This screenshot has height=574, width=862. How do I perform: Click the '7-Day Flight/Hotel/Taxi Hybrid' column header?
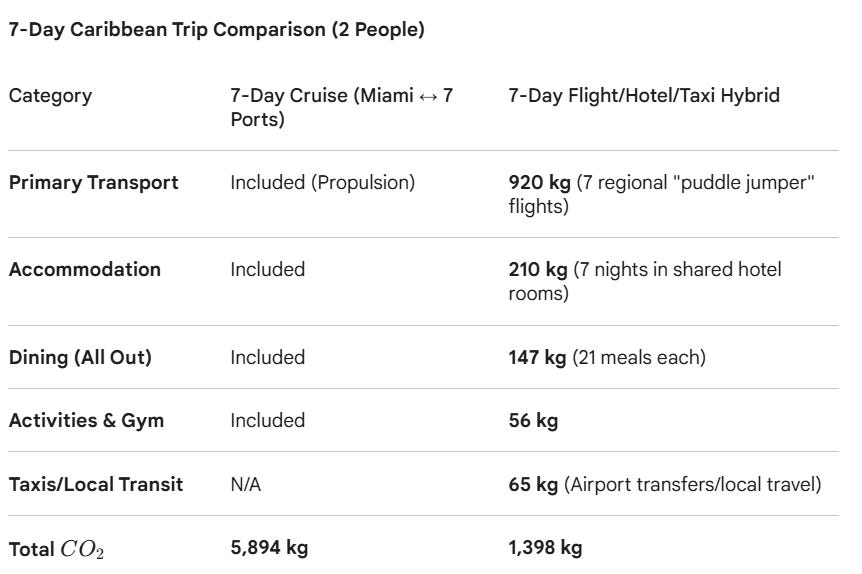coord(644,95)
